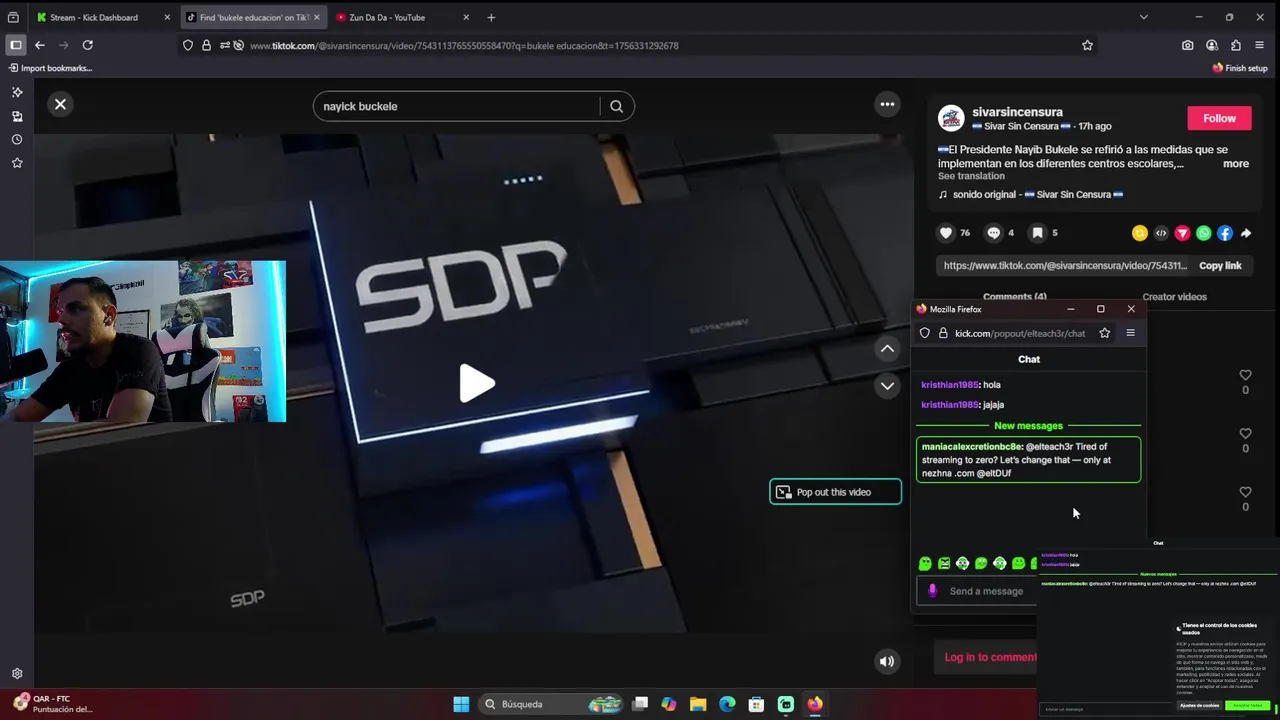
Task: Open comments via speech bubble icon
Action: coord(993,233)
